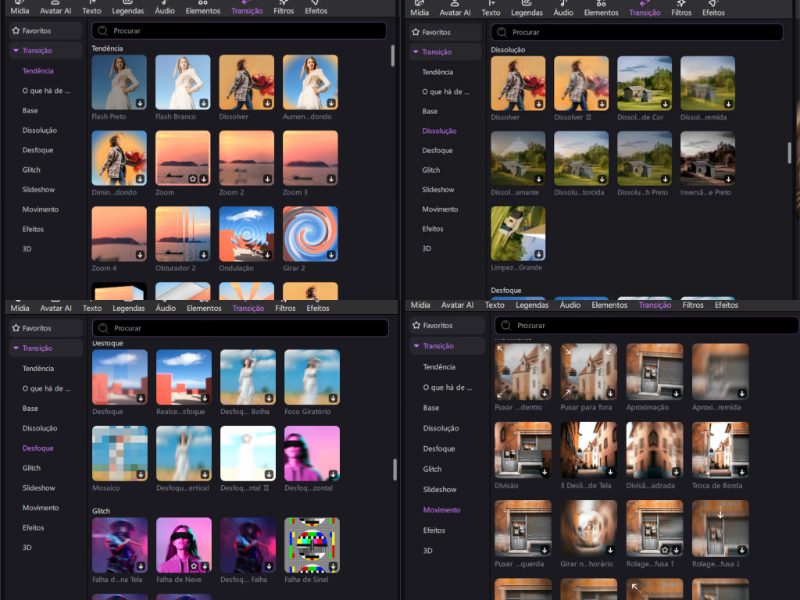
Task: Click download arrow on Ondulação thumbnail
Action: (x=267, y=255)
